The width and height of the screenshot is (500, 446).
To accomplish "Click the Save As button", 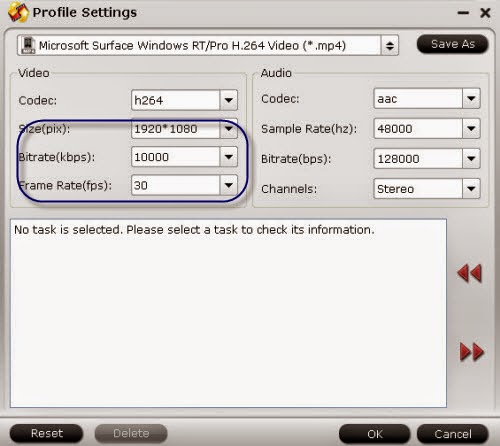I will pos(453,44).
